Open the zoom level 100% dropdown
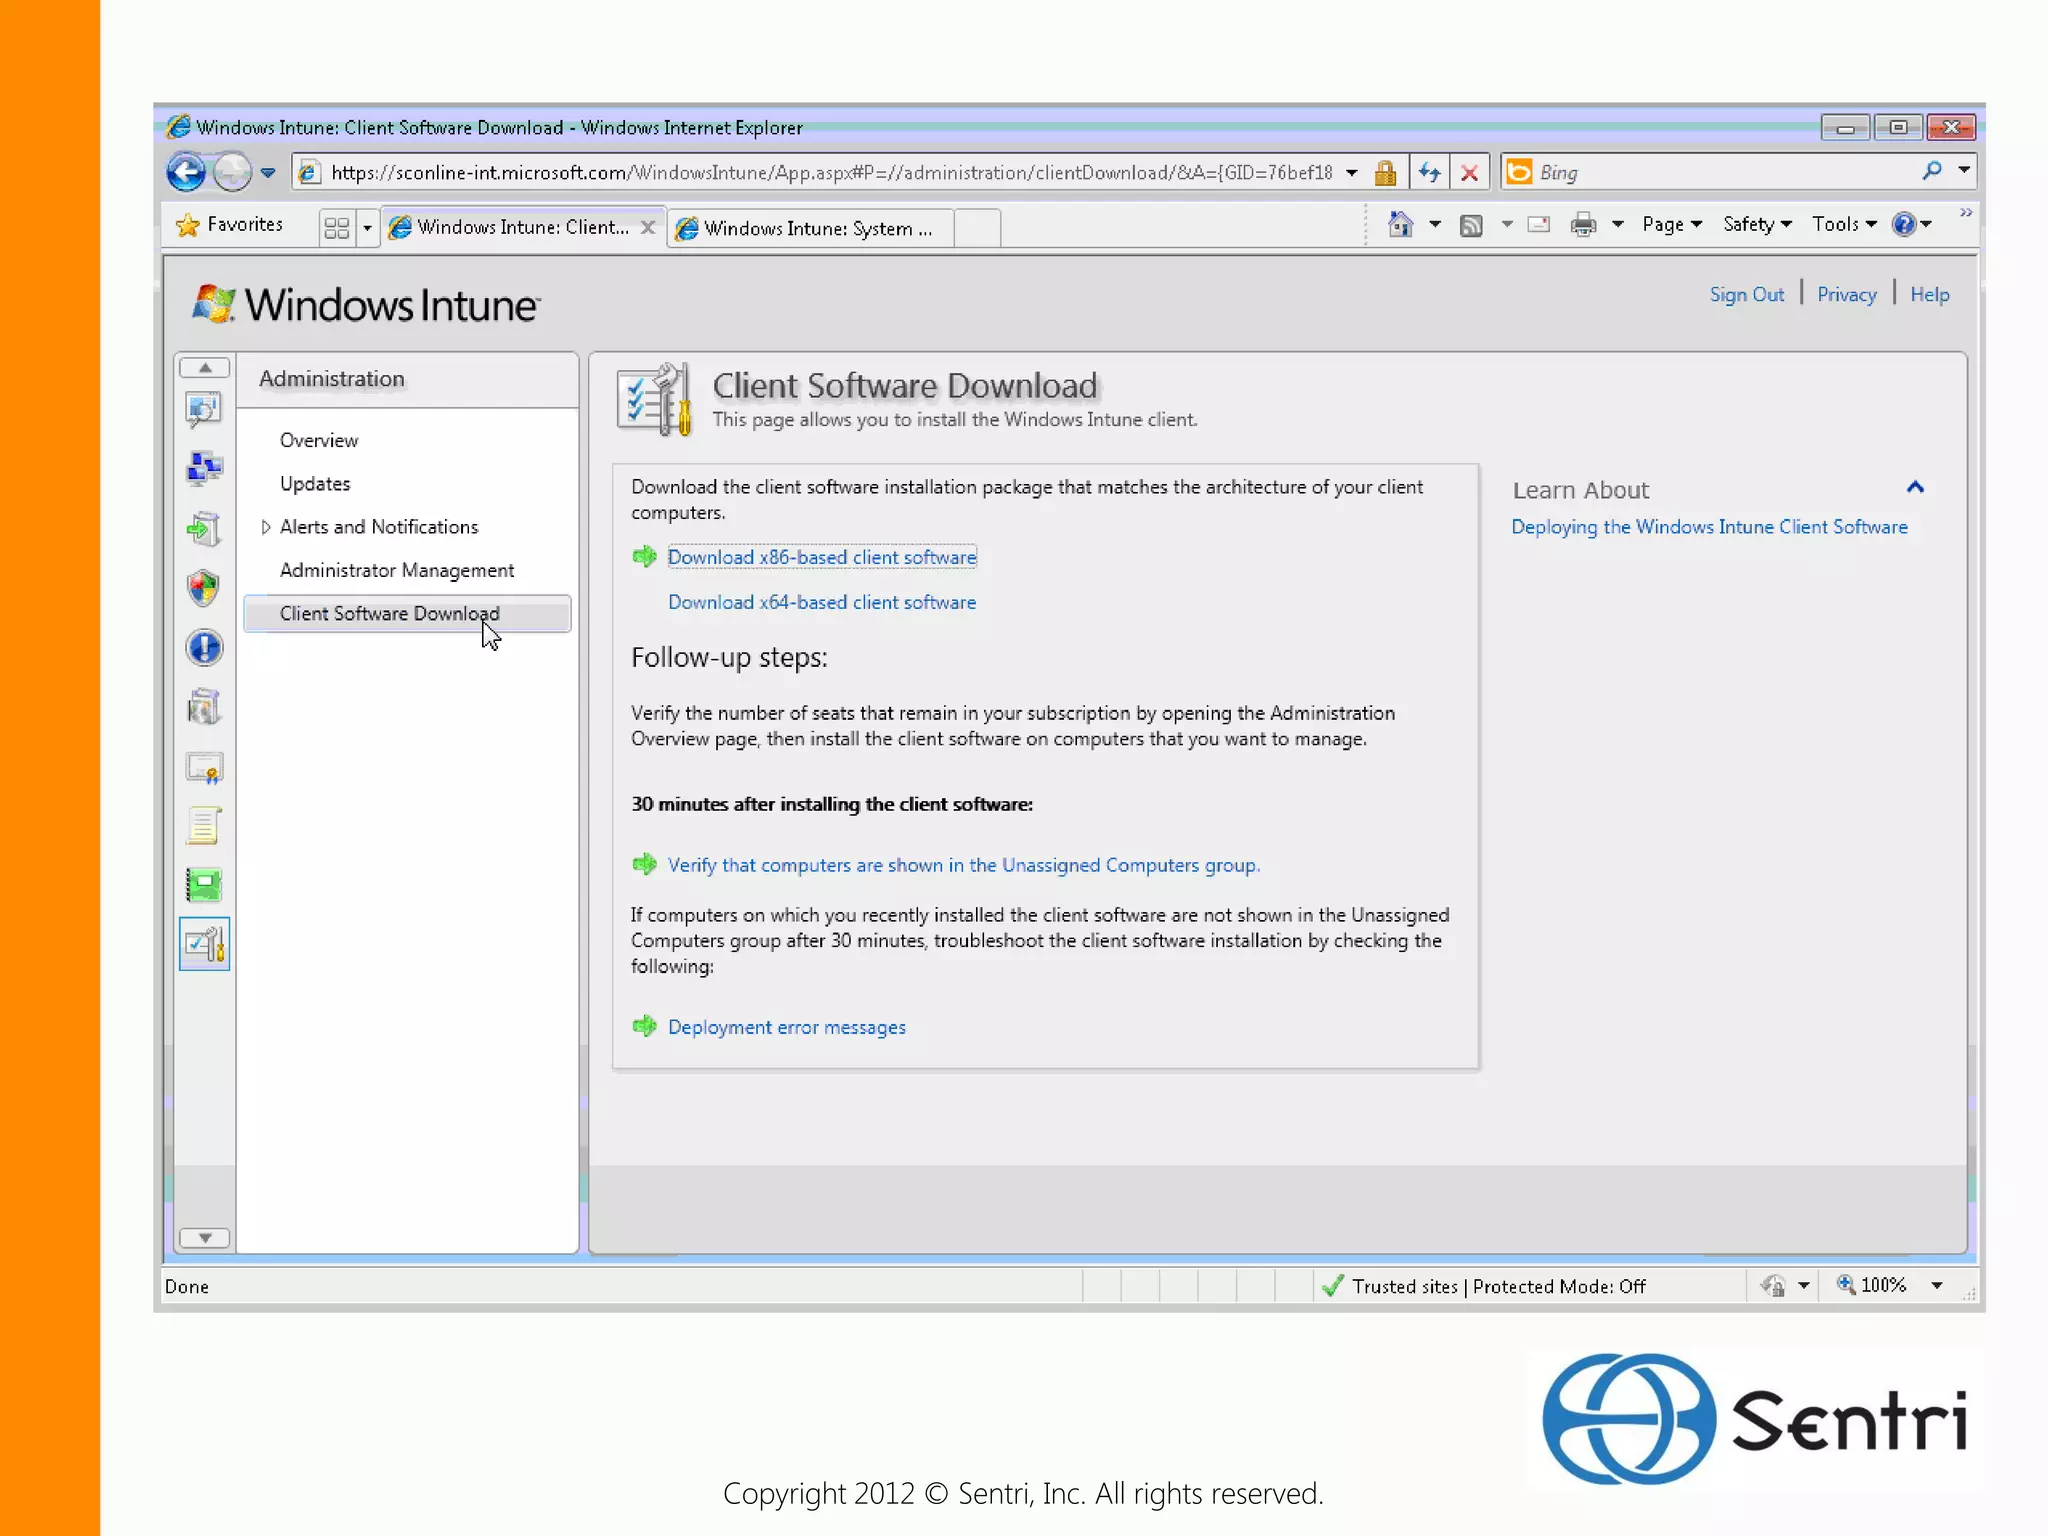This screenshot has height=1536, width=2048. point(1937,1286)
